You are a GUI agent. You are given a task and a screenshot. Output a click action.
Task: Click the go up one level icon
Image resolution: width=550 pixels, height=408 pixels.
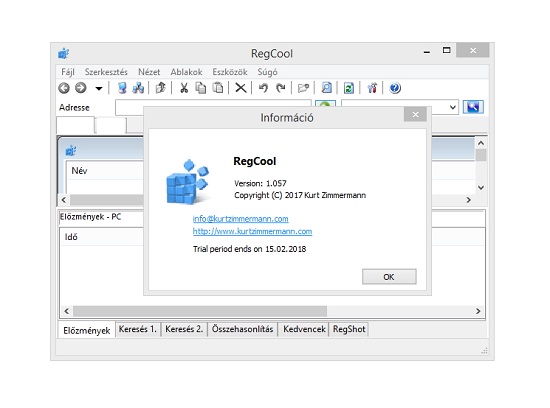click(x=161, y=88)
